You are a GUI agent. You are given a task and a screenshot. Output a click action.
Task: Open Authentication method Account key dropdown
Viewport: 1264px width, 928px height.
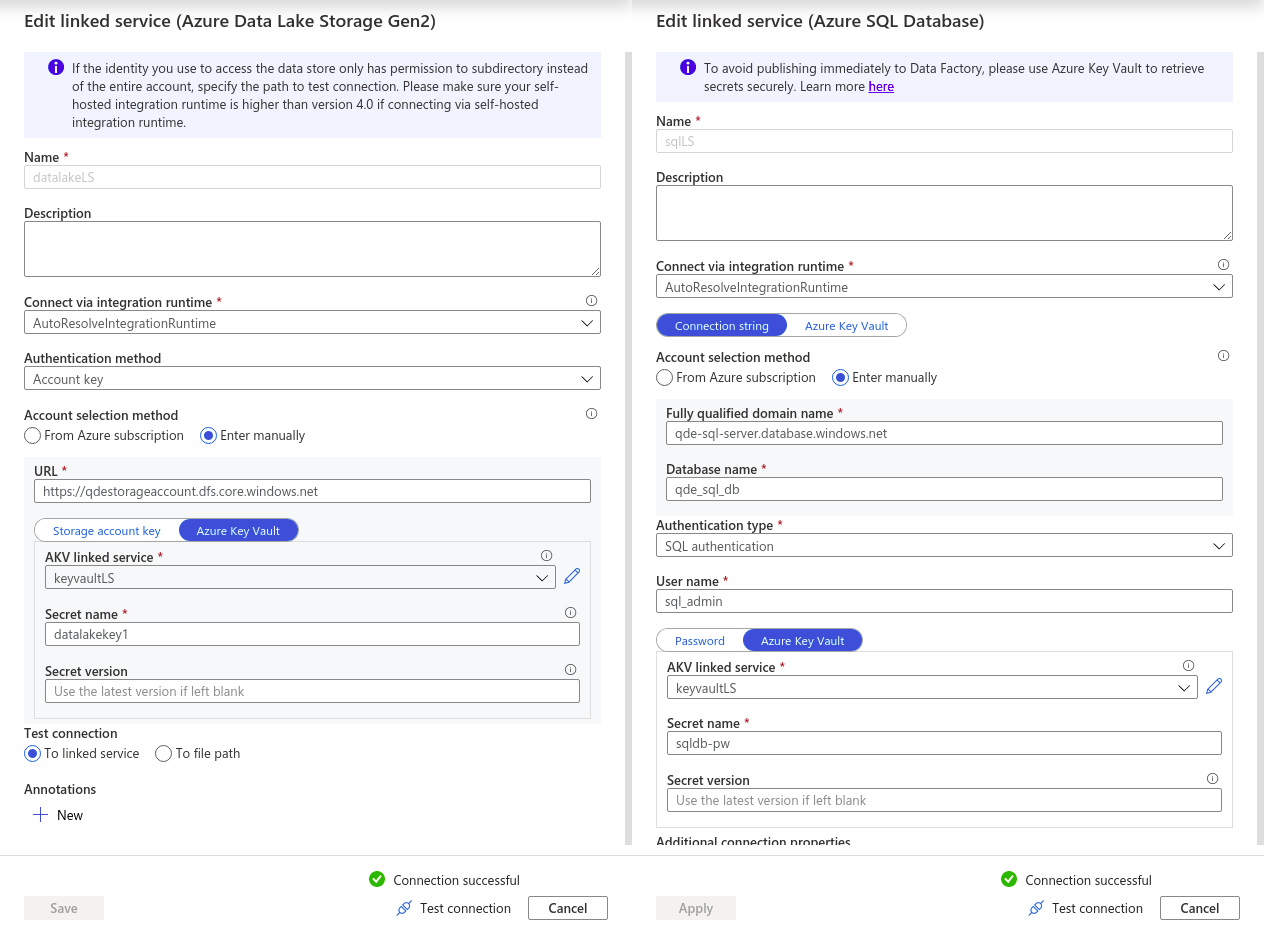(312, 379)
